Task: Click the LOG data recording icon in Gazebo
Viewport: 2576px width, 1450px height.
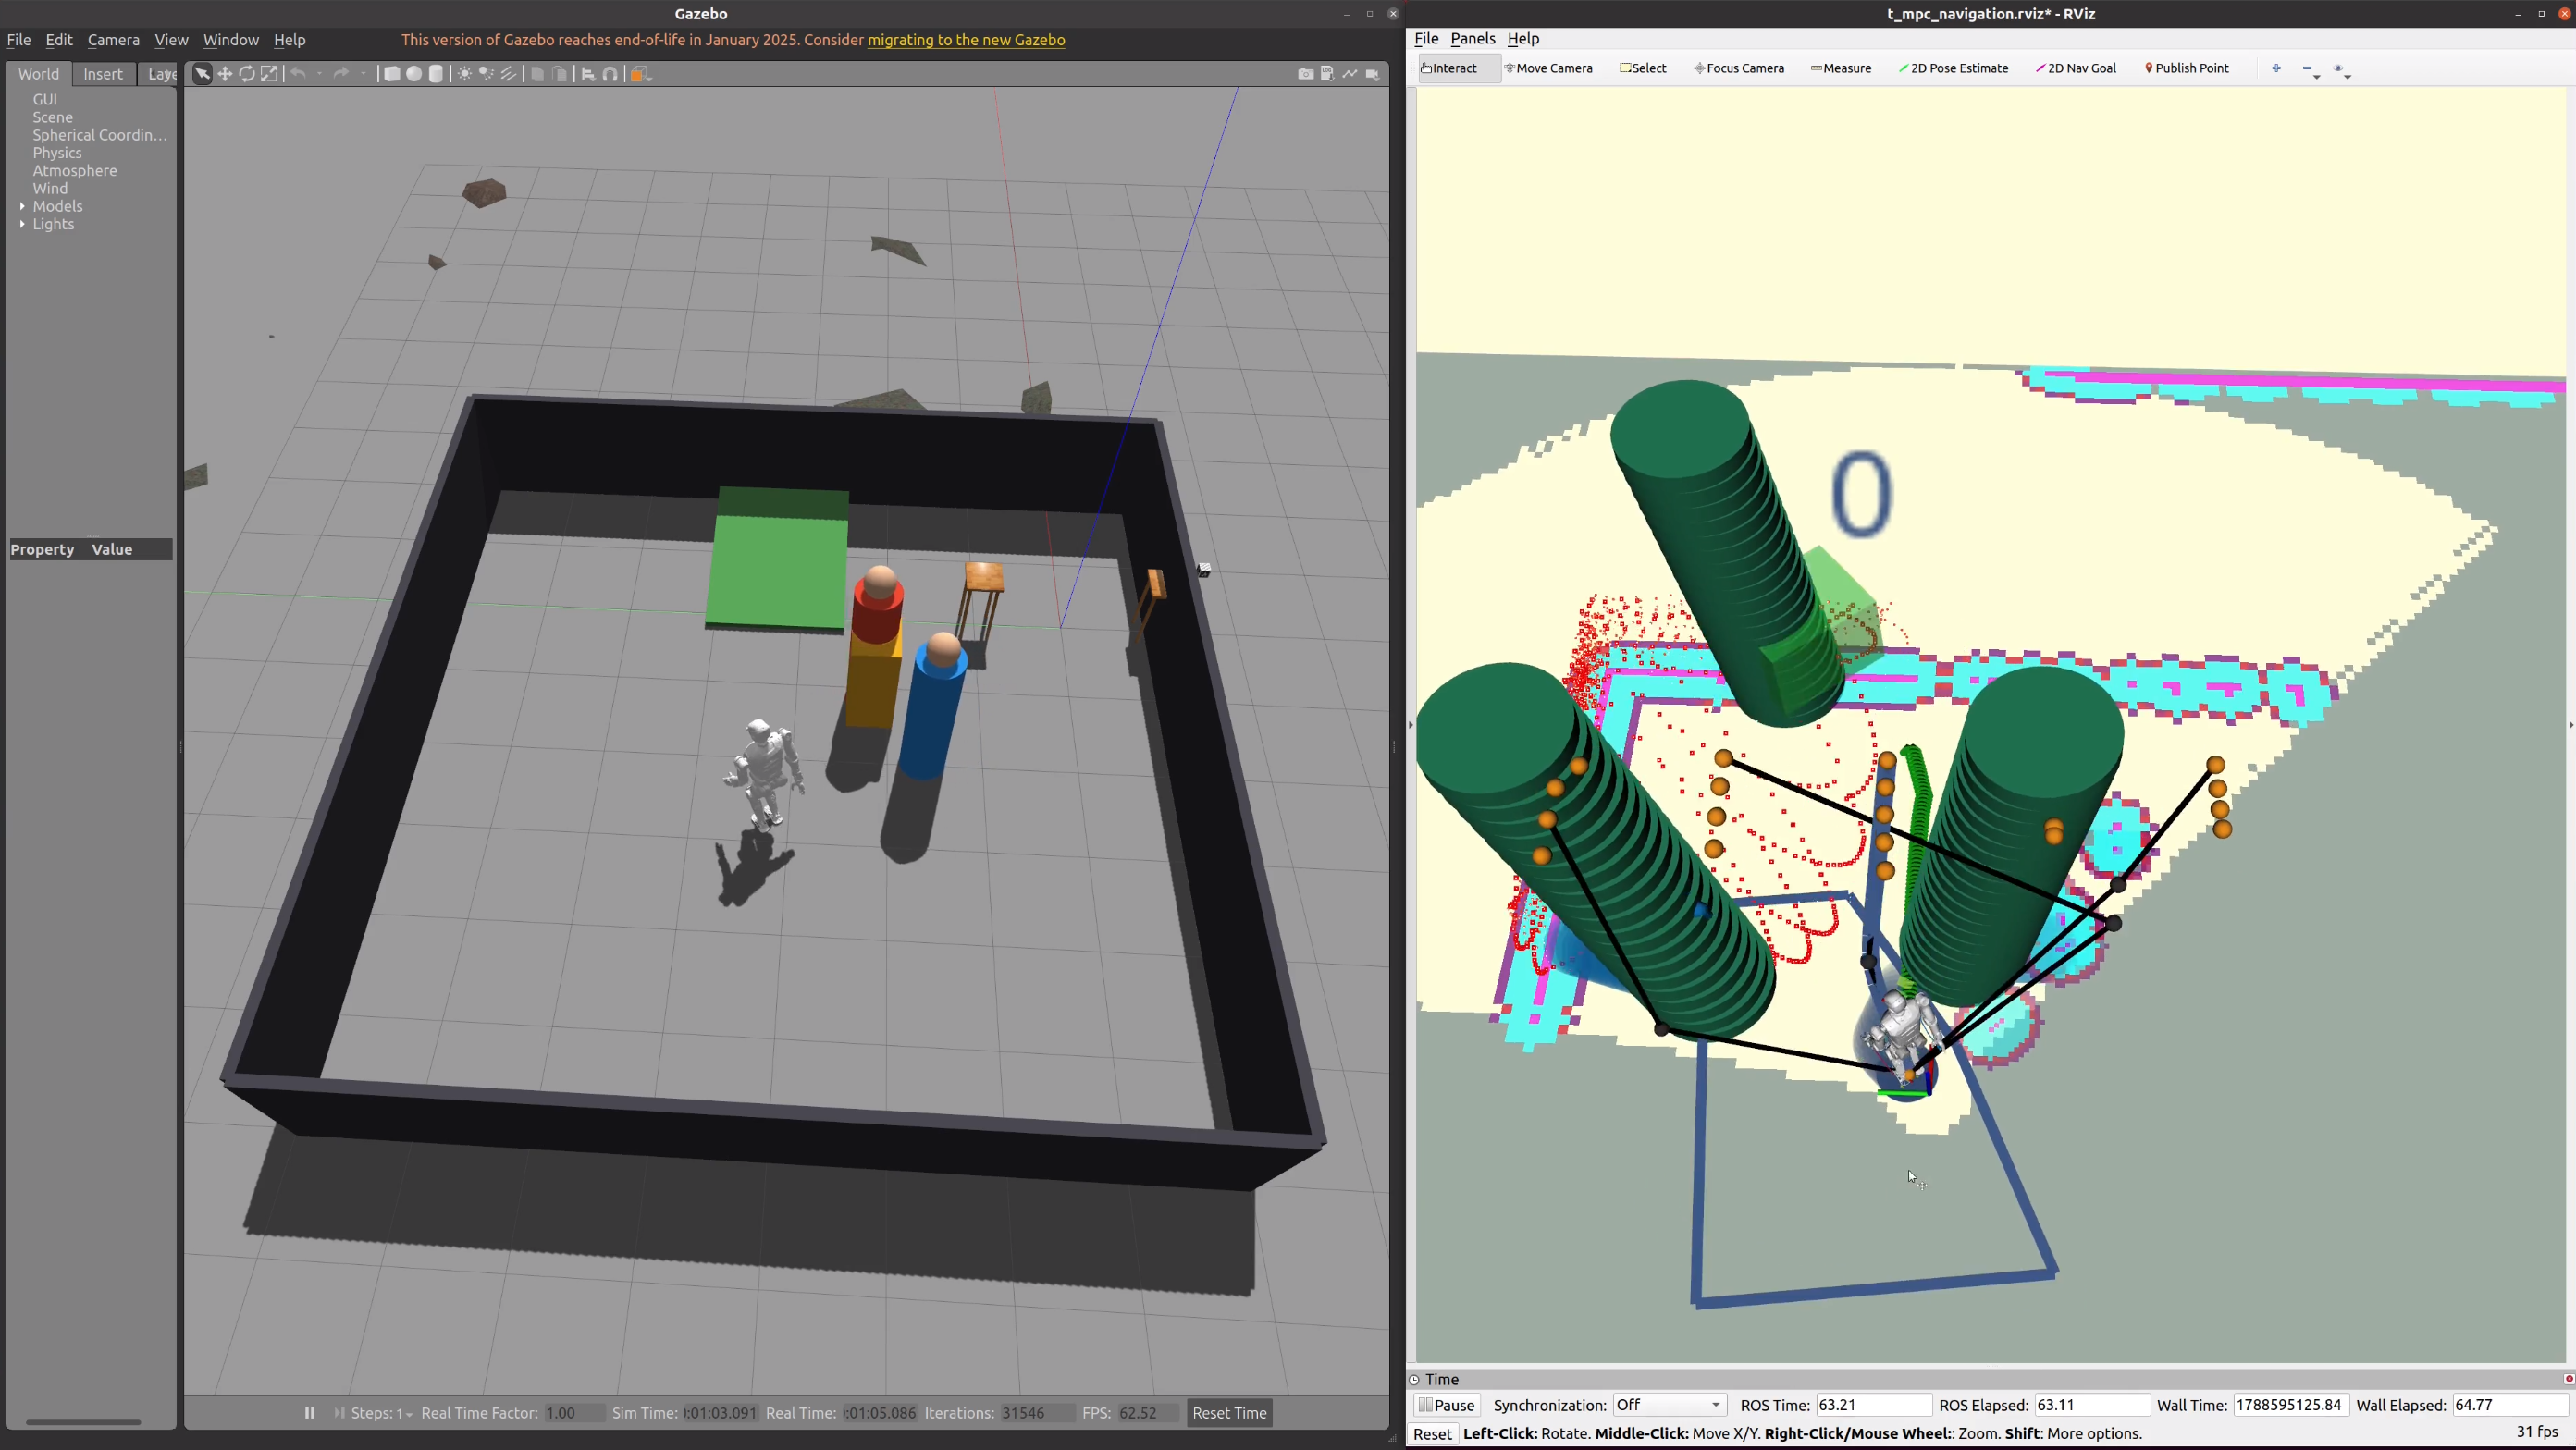Action: pos(1327,74)
